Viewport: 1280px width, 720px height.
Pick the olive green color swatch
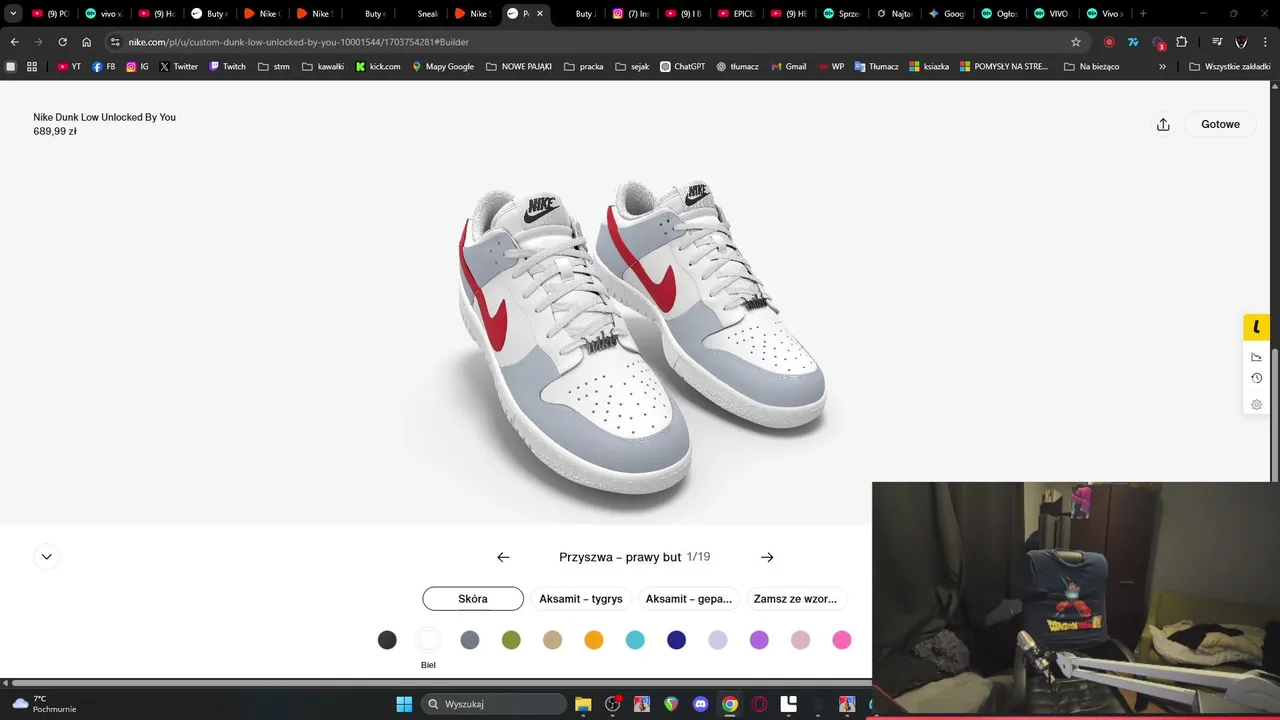click(511, 640)
